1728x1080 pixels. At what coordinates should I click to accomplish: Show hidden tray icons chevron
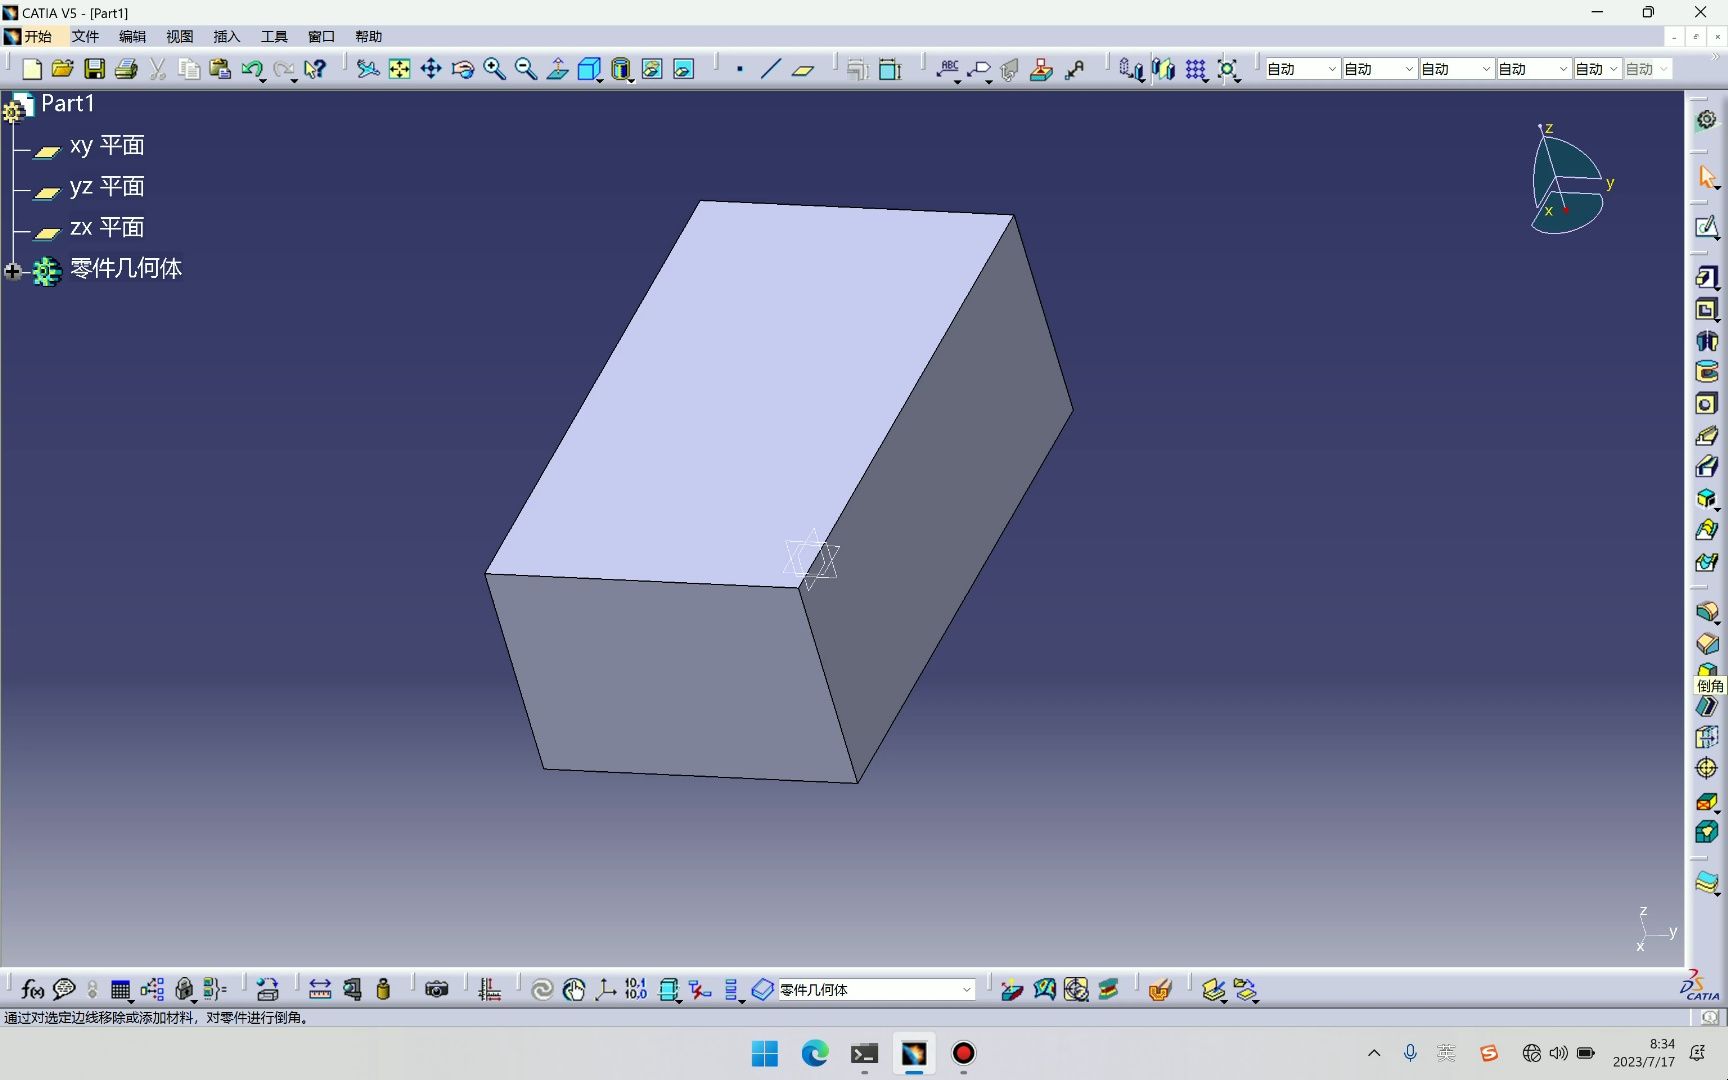[x=1374, y=1053]
